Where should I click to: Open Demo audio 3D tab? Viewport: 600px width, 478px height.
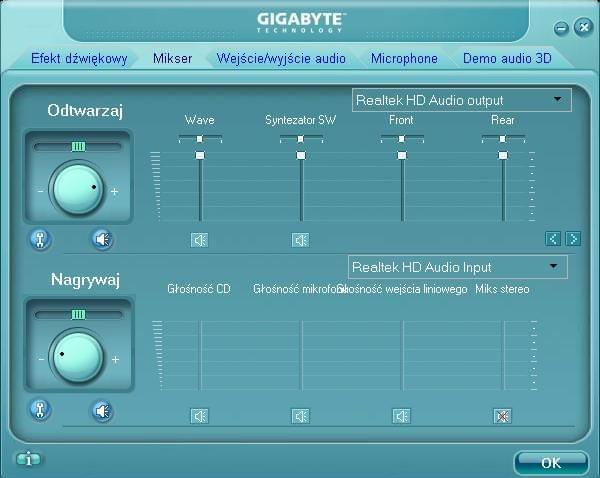coord(507,59)
